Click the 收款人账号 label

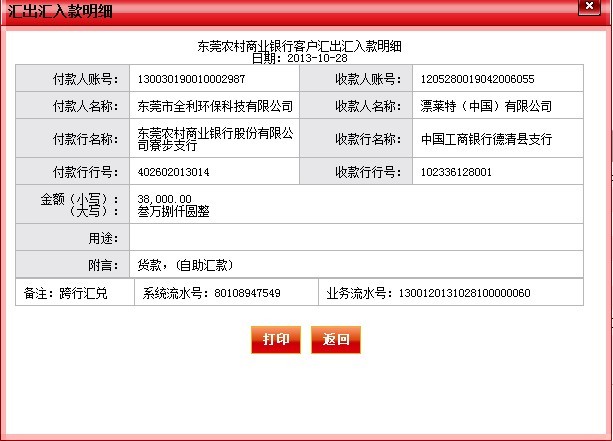[x=368, y=79]
